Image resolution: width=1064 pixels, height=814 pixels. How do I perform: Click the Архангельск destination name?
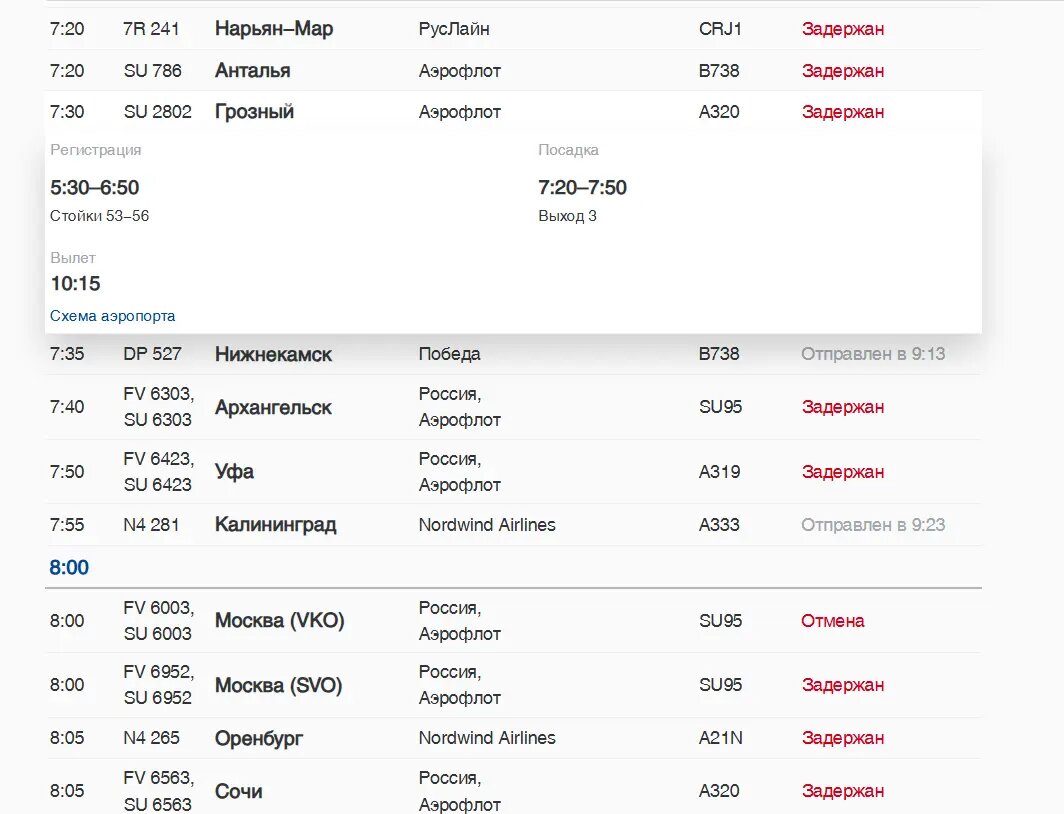(x=273, y=407)
